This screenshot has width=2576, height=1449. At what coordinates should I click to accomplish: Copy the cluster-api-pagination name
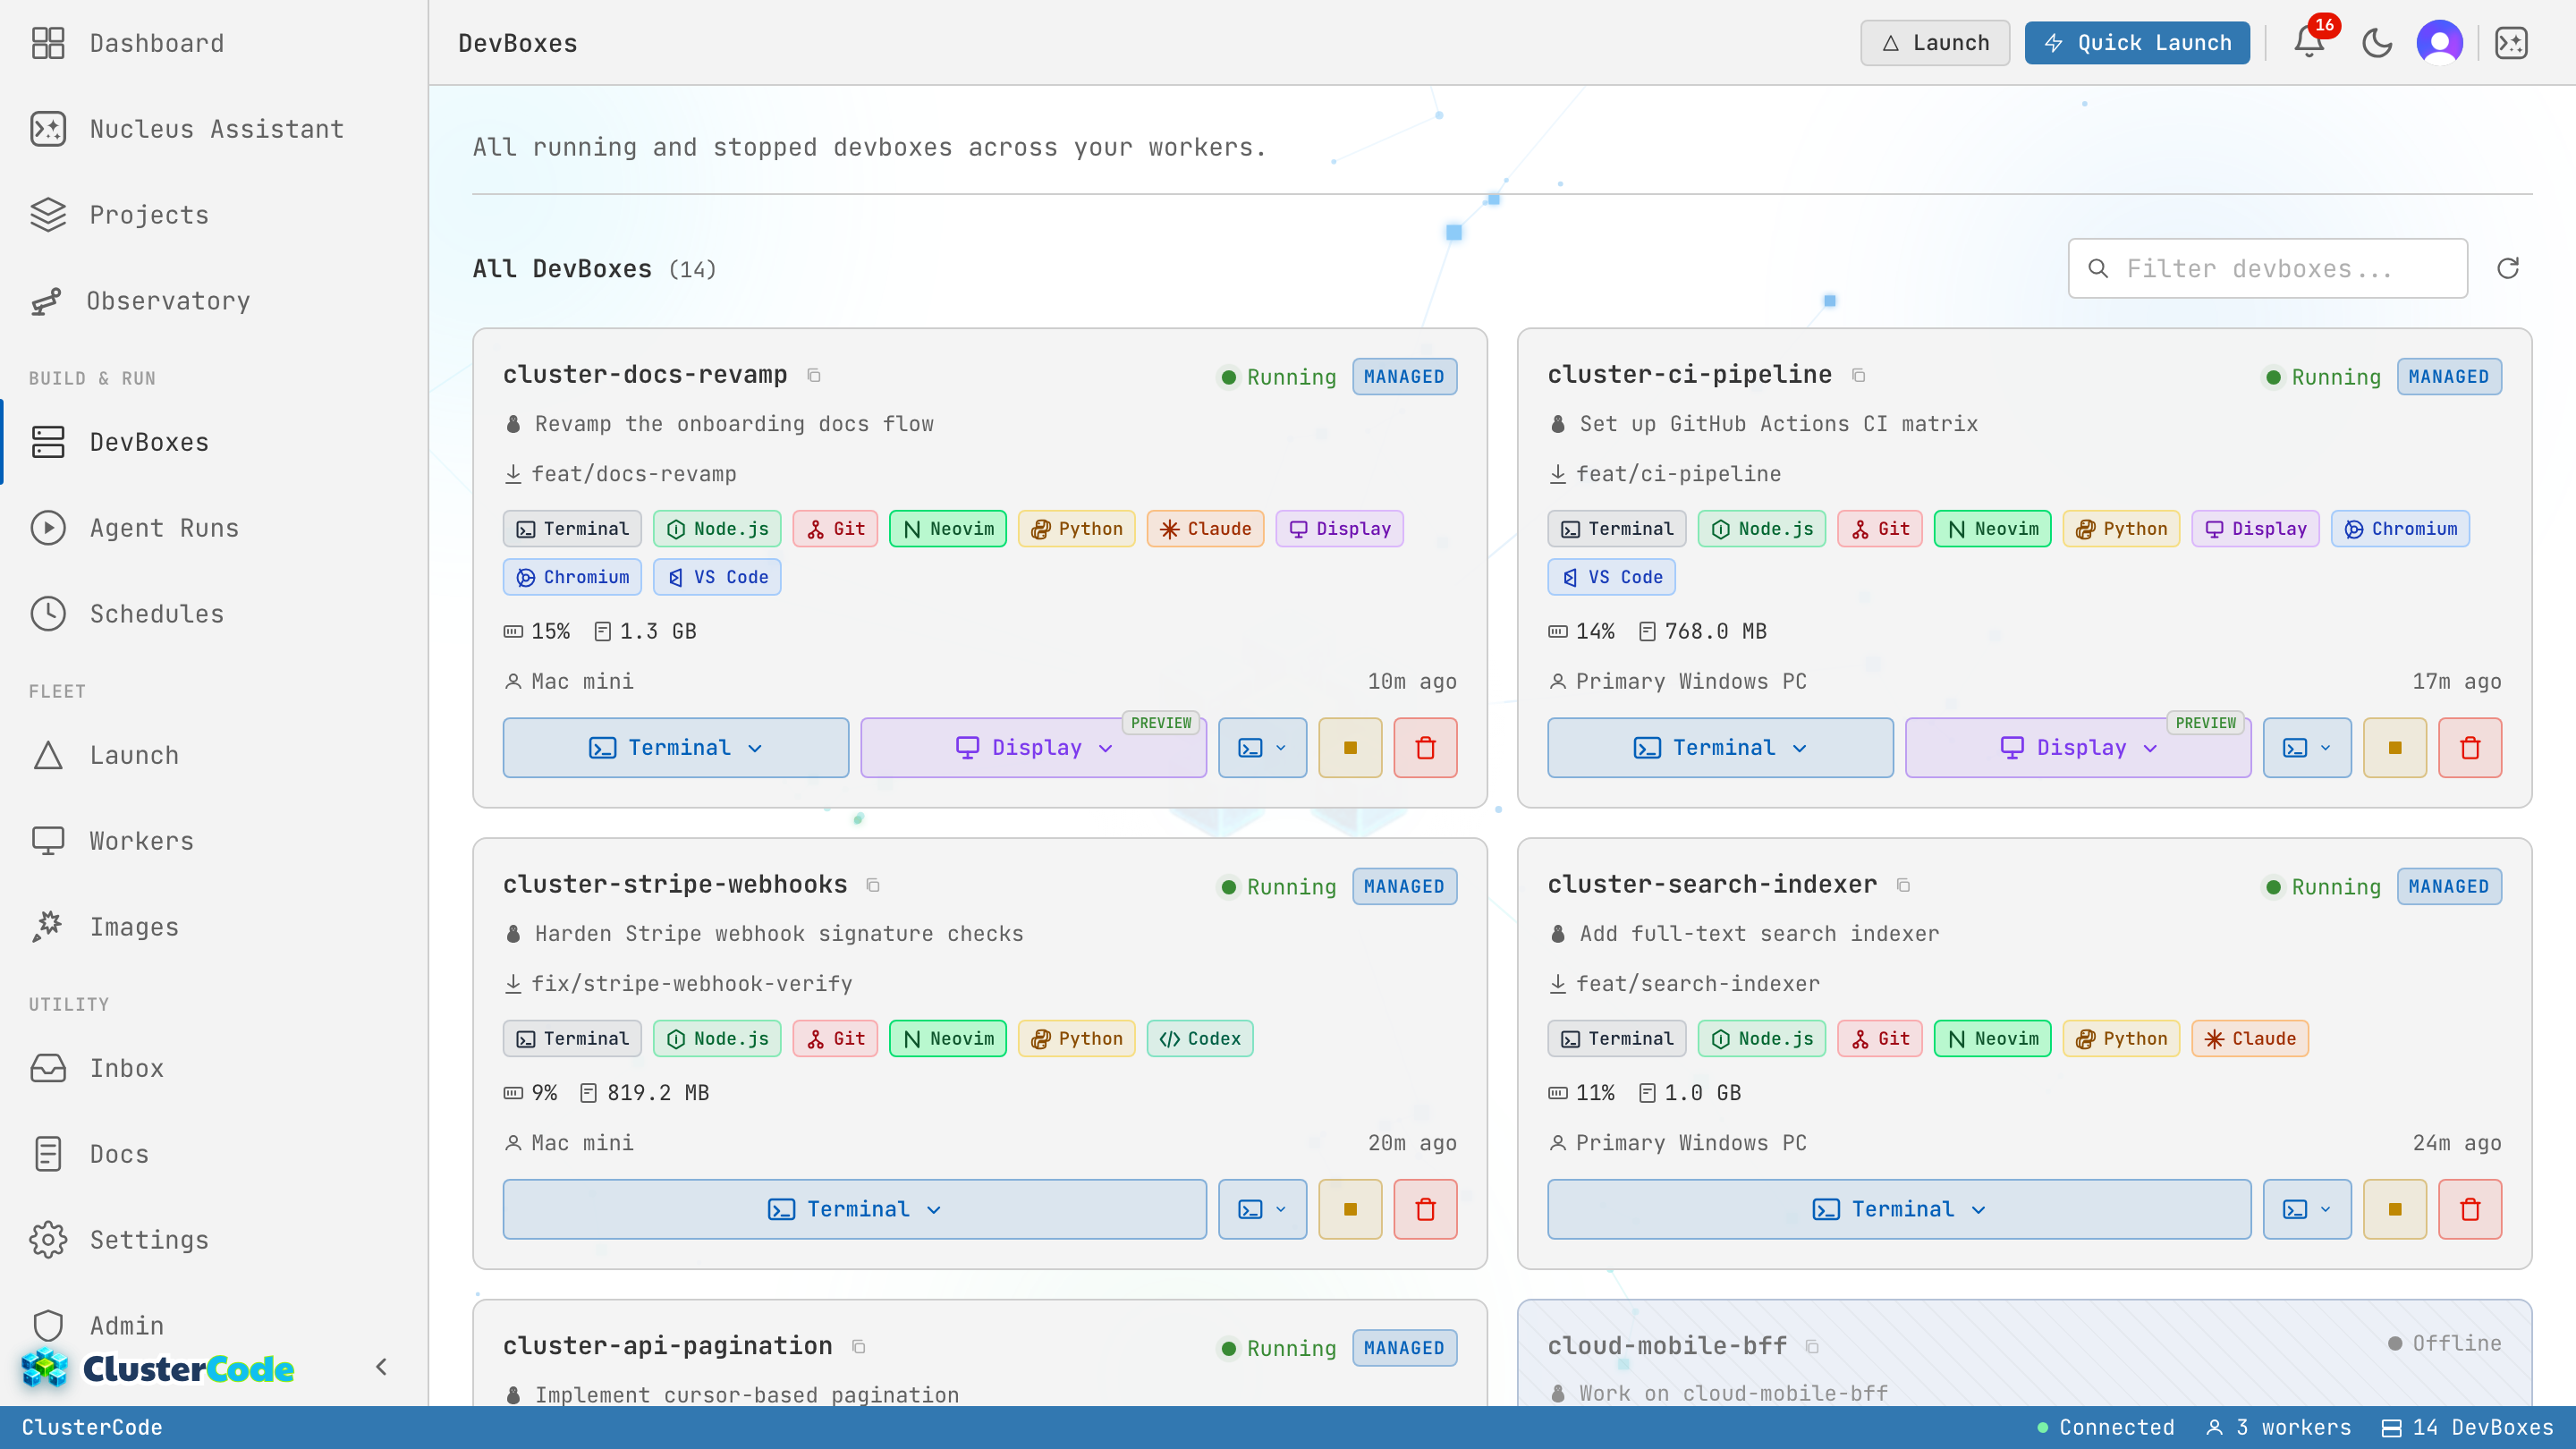click(x=859, y=1347)
